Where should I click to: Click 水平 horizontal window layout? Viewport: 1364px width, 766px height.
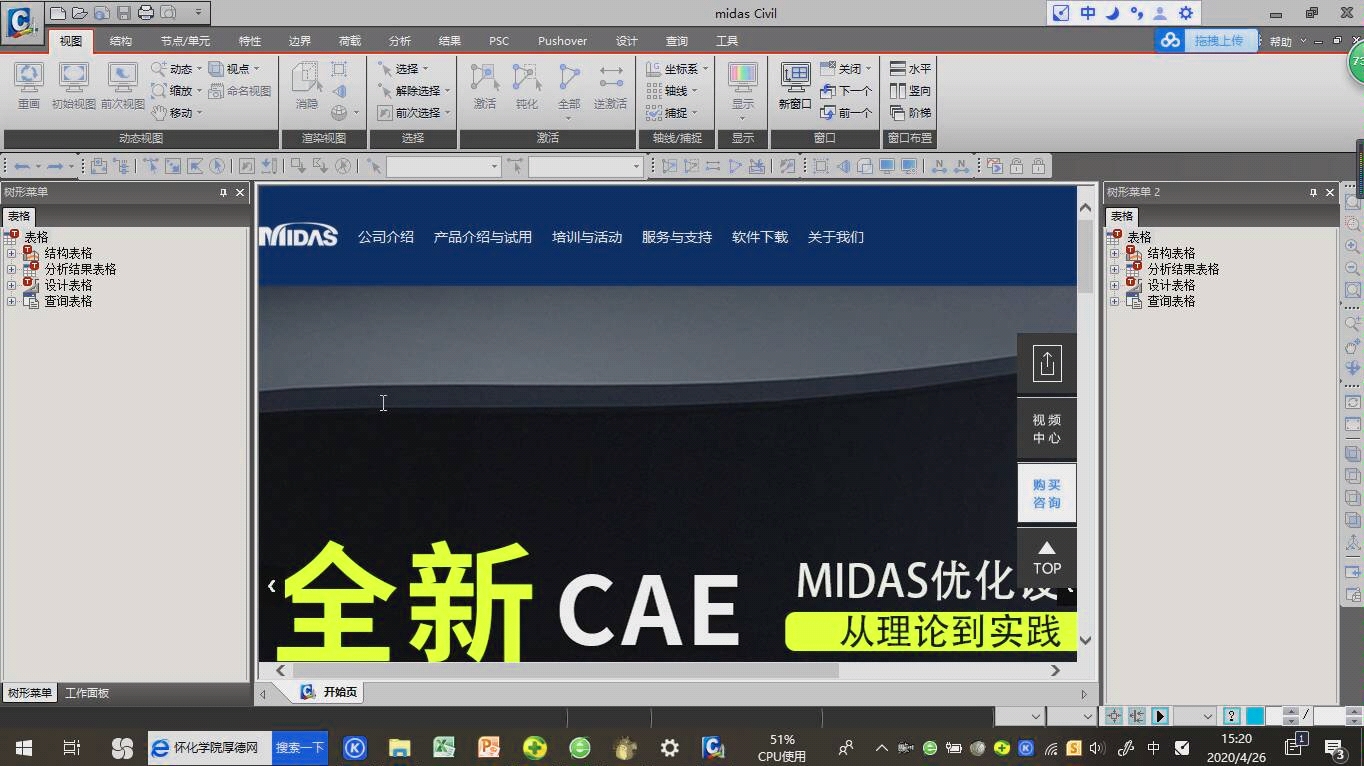pyautogui.click(x=911, y=69)
